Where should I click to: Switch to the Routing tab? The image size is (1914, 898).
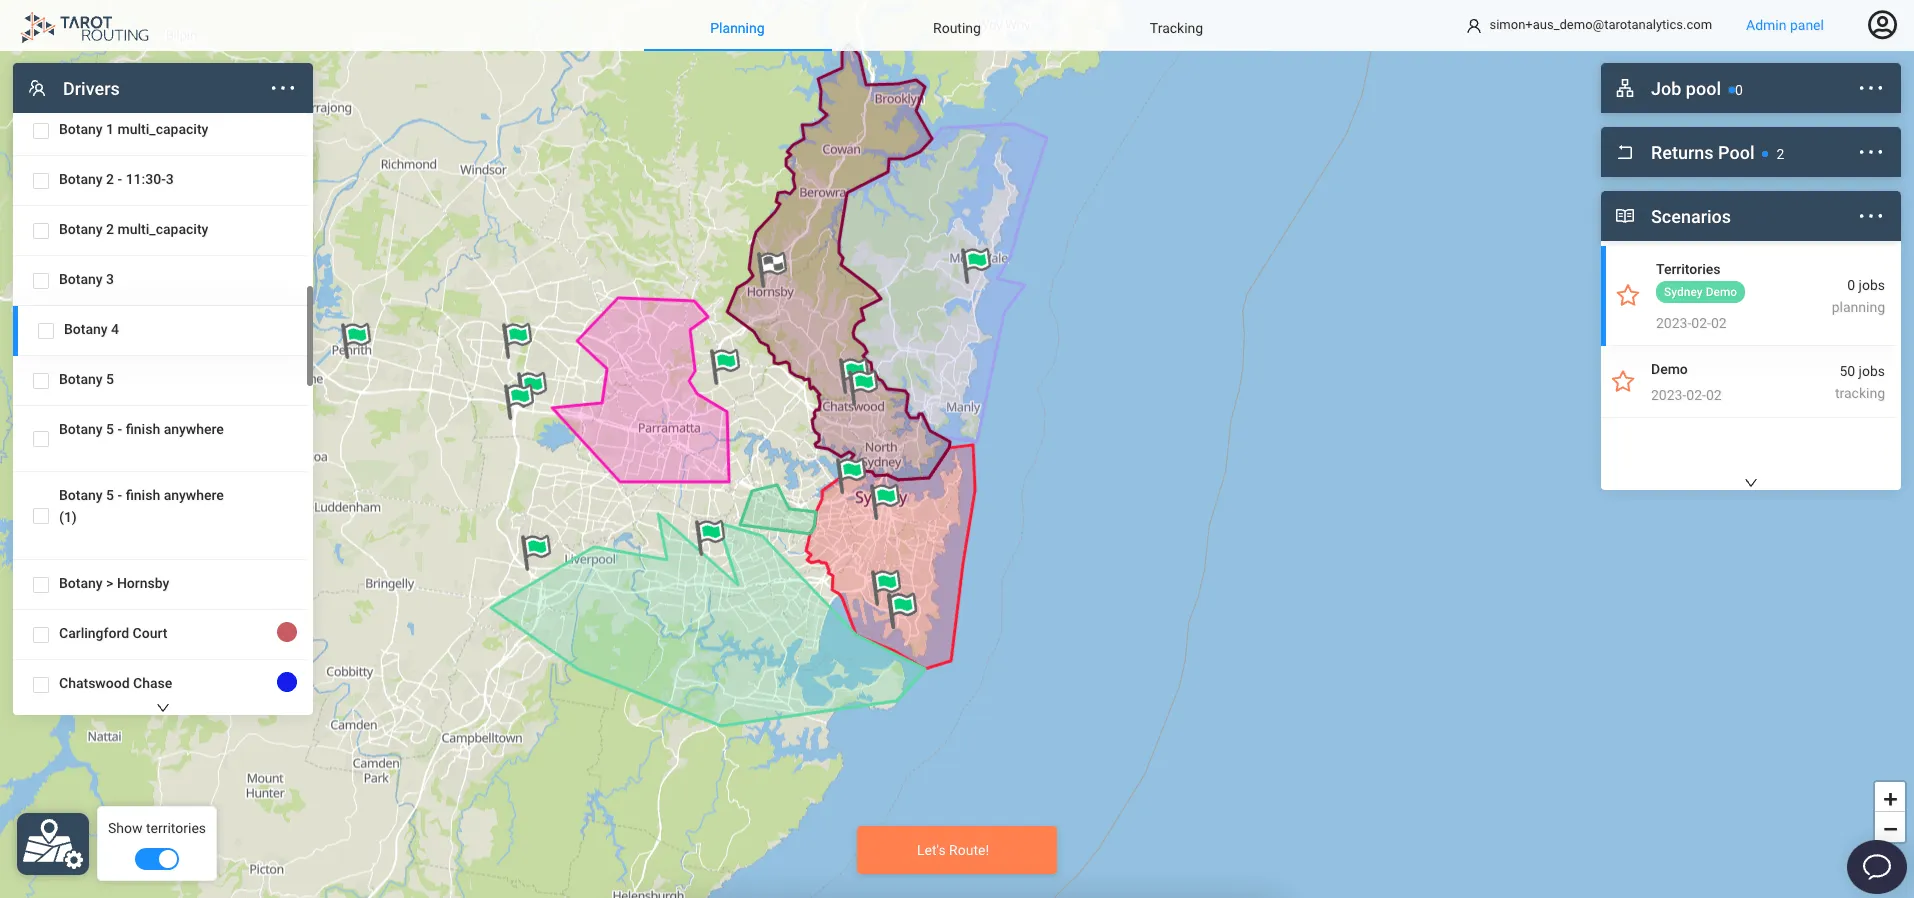tap(957, 28)
